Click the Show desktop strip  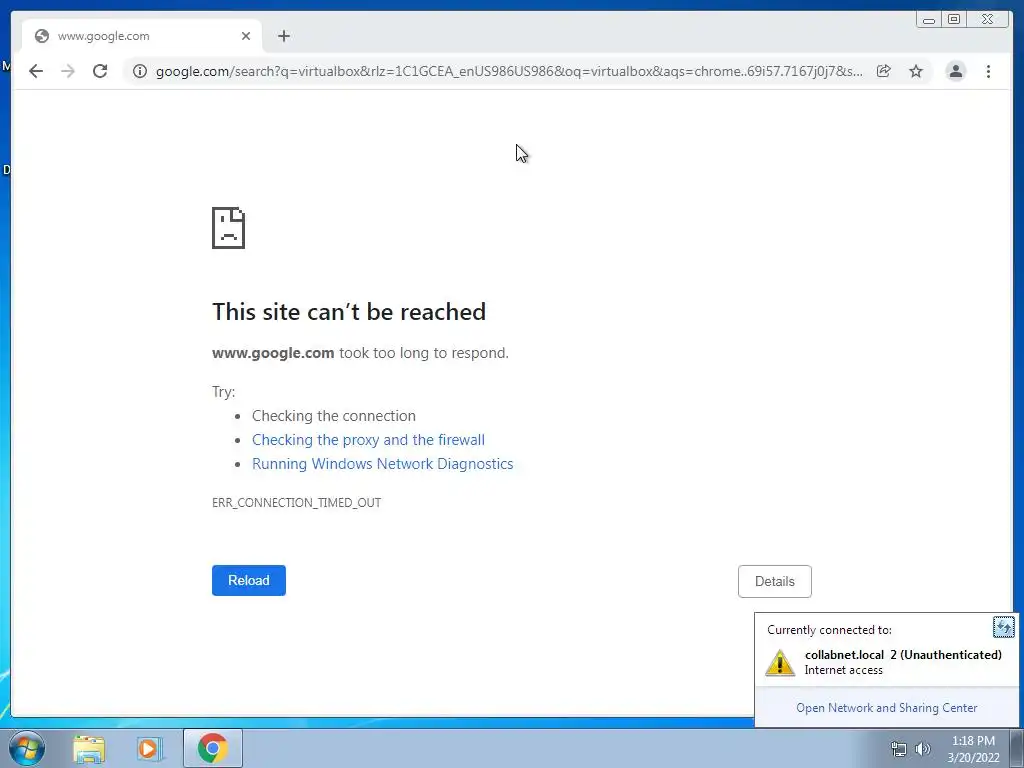(x=1016, y=748)
